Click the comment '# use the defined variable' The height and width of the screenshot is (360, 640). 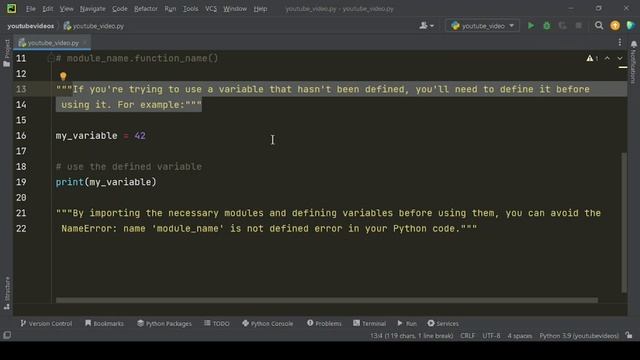pos(129,167)
